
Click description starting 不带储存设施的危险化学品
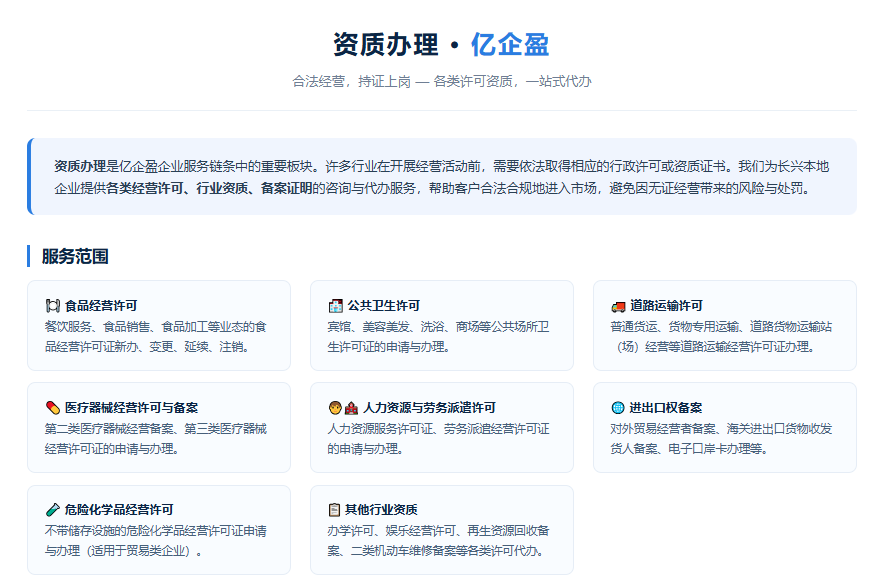coord(156,541)
